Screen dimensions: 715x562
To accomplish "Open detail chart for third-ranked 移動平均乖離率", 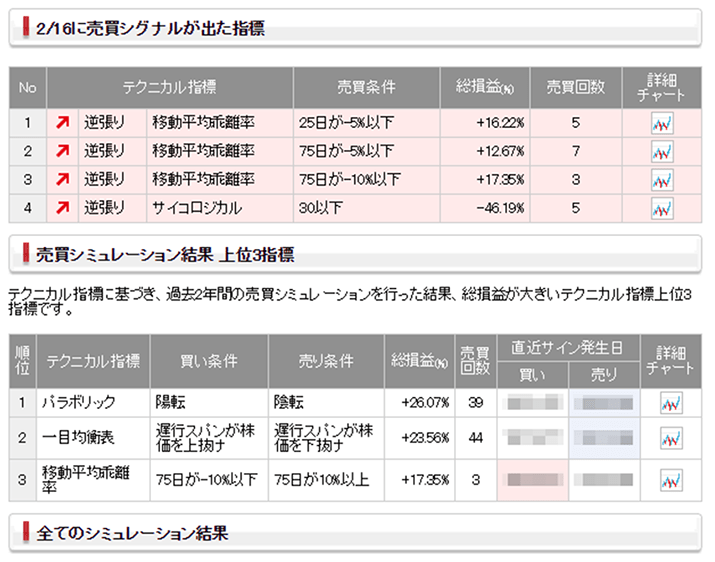I will [670, 480].
